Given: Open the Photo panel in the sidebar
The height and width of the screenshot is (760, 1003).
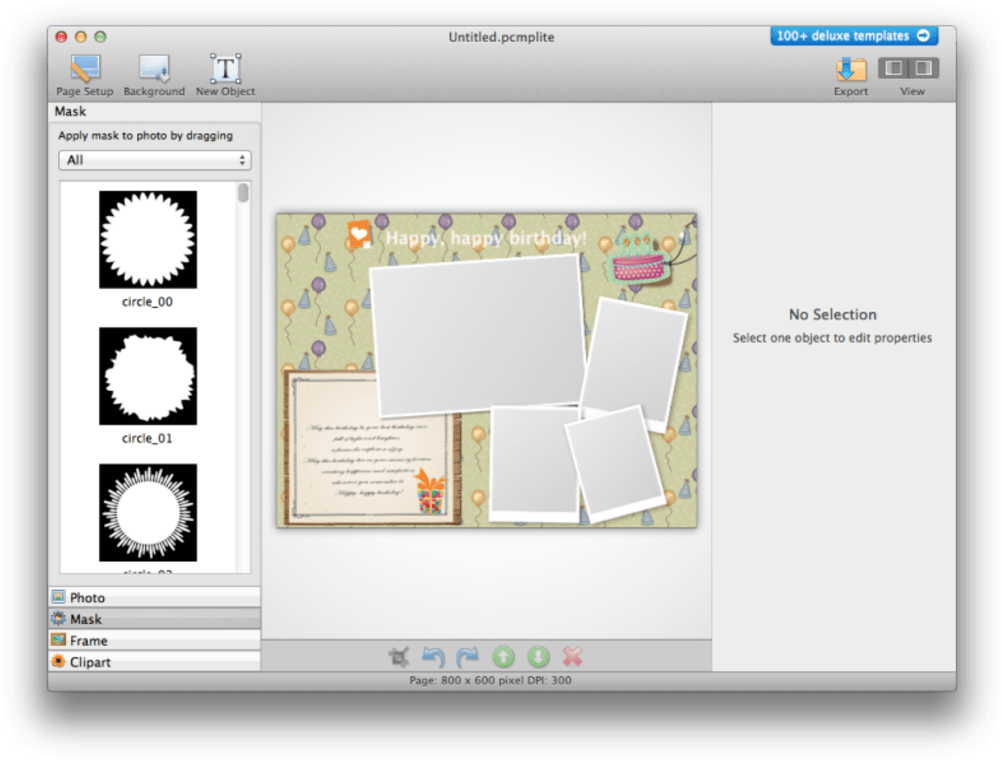Looking at the screenshot, I should coord(154,597).
